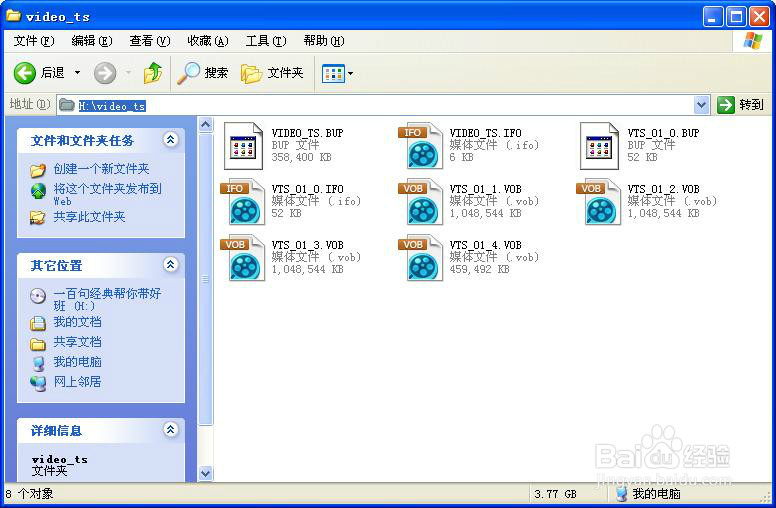
Task: Open 一百句经典帮你带好班 (H:) link
Action: point(107,300)
